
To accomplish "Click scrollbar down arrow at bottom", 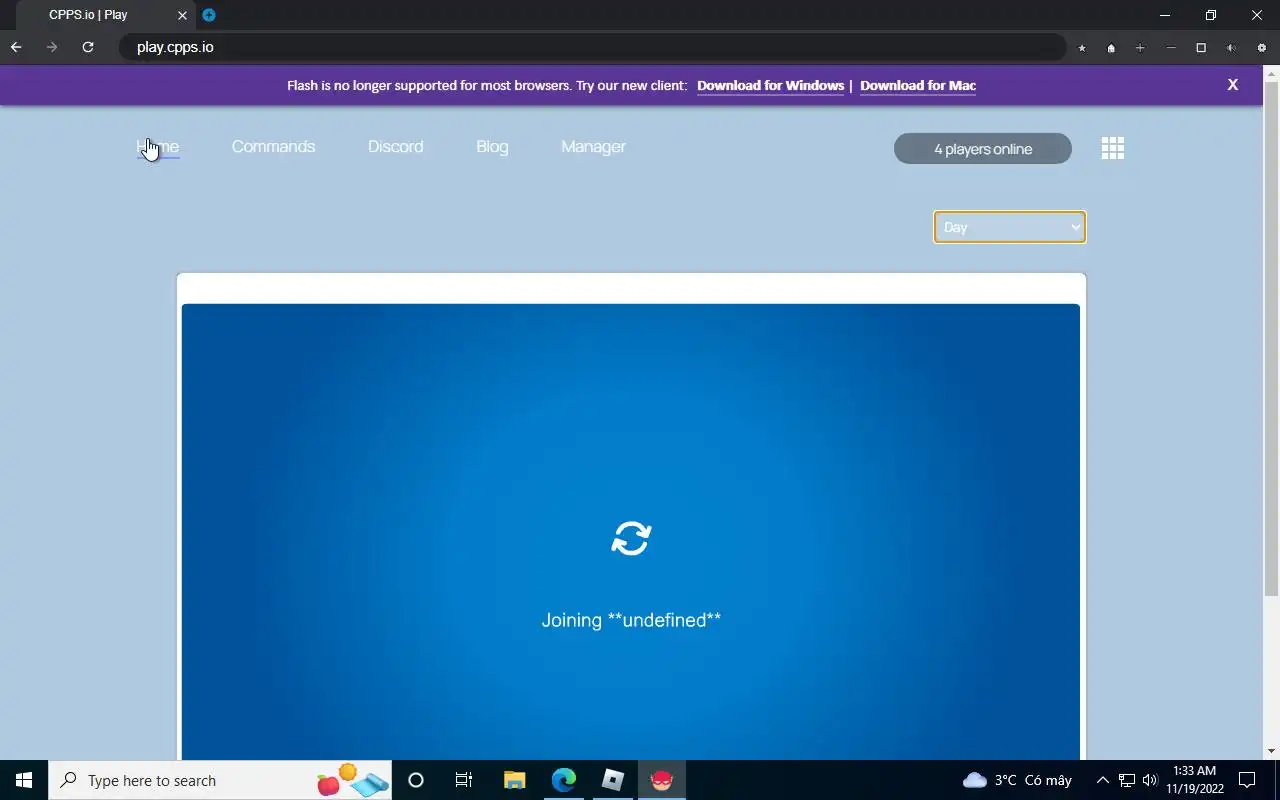I will (1272, 751).
